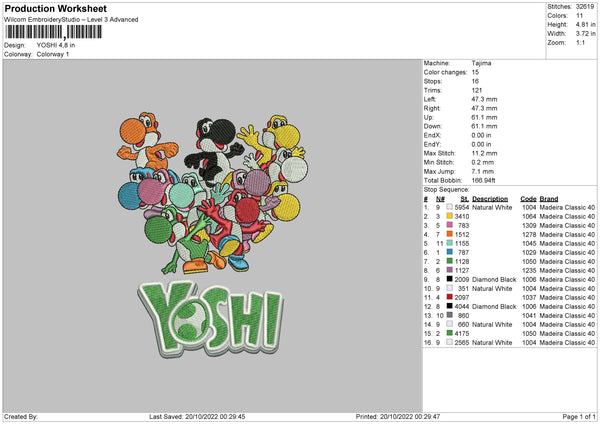Select the red swatch in stop 11
The width and height of the screenshot is (600, 424).
point(450,297)
